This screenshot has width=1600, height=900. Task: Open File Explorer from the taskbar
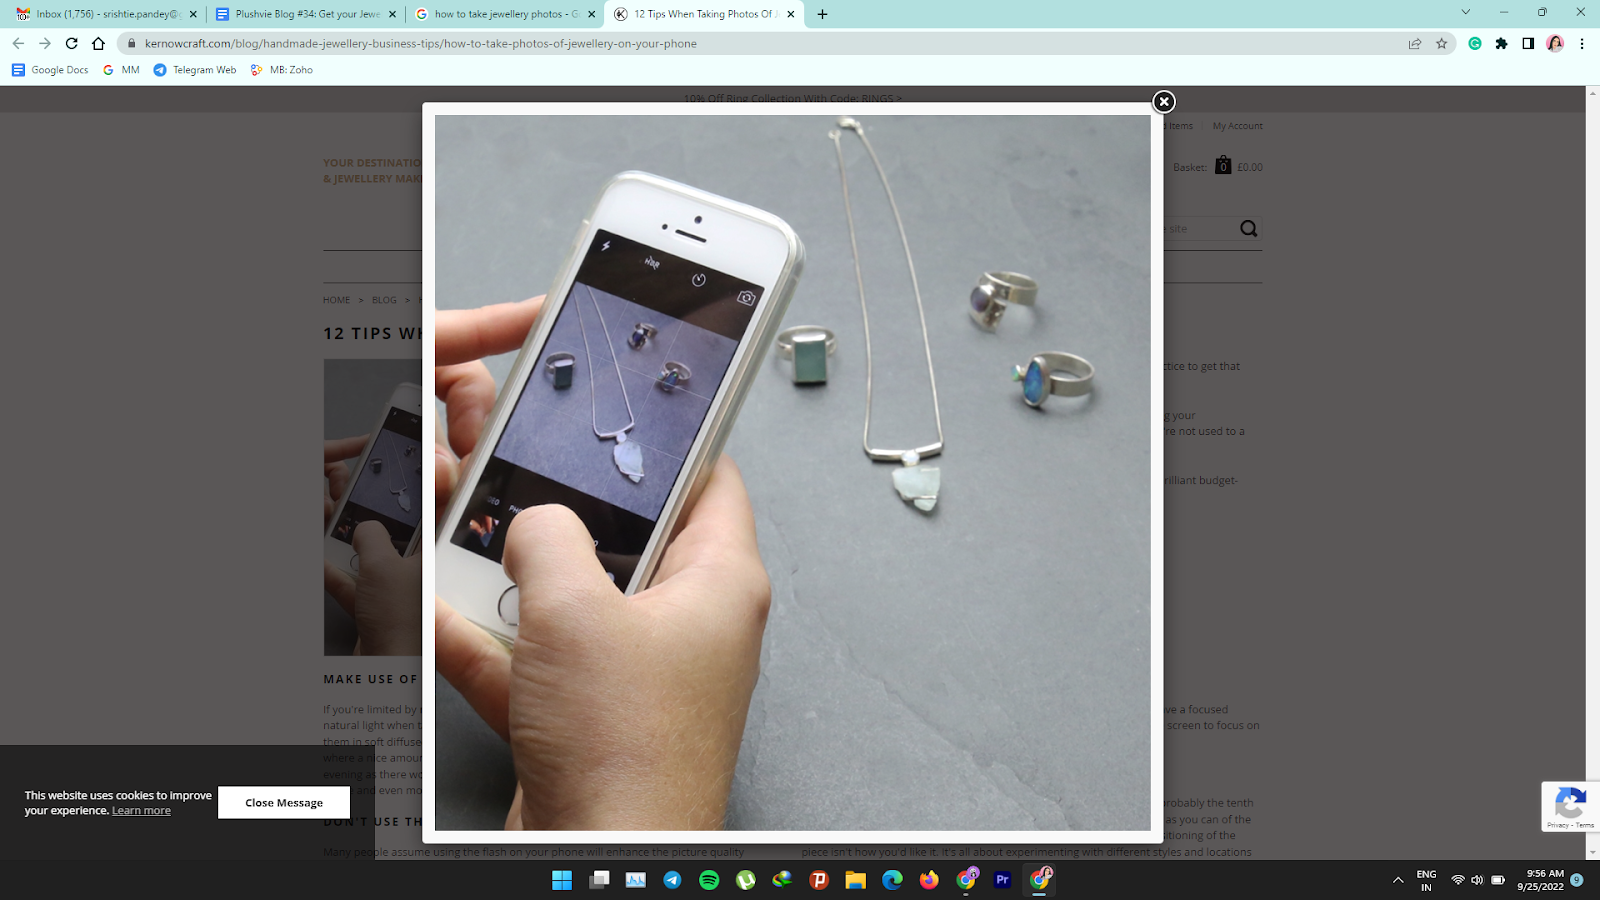click(x=855, y=880)
